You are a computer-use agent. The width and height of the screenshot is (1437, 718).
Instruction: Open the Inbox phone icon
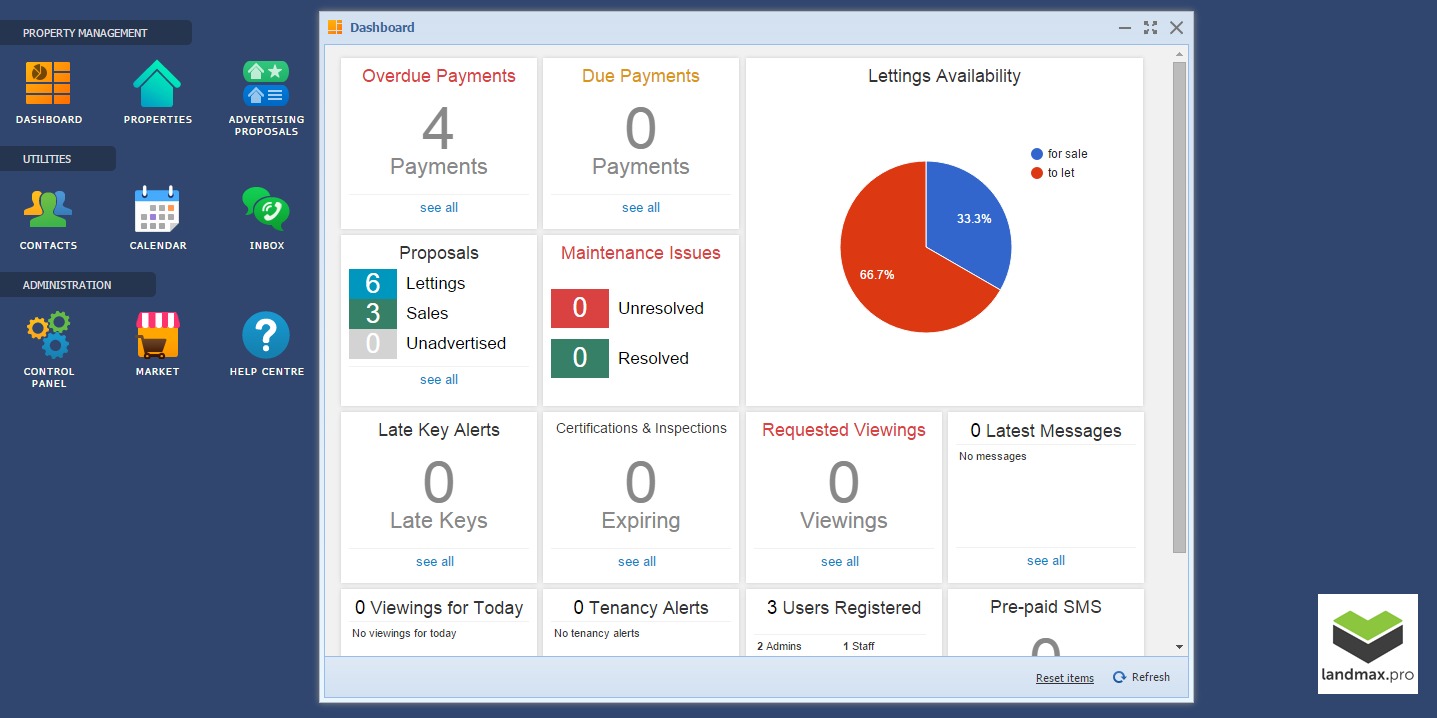click(266, 210)
